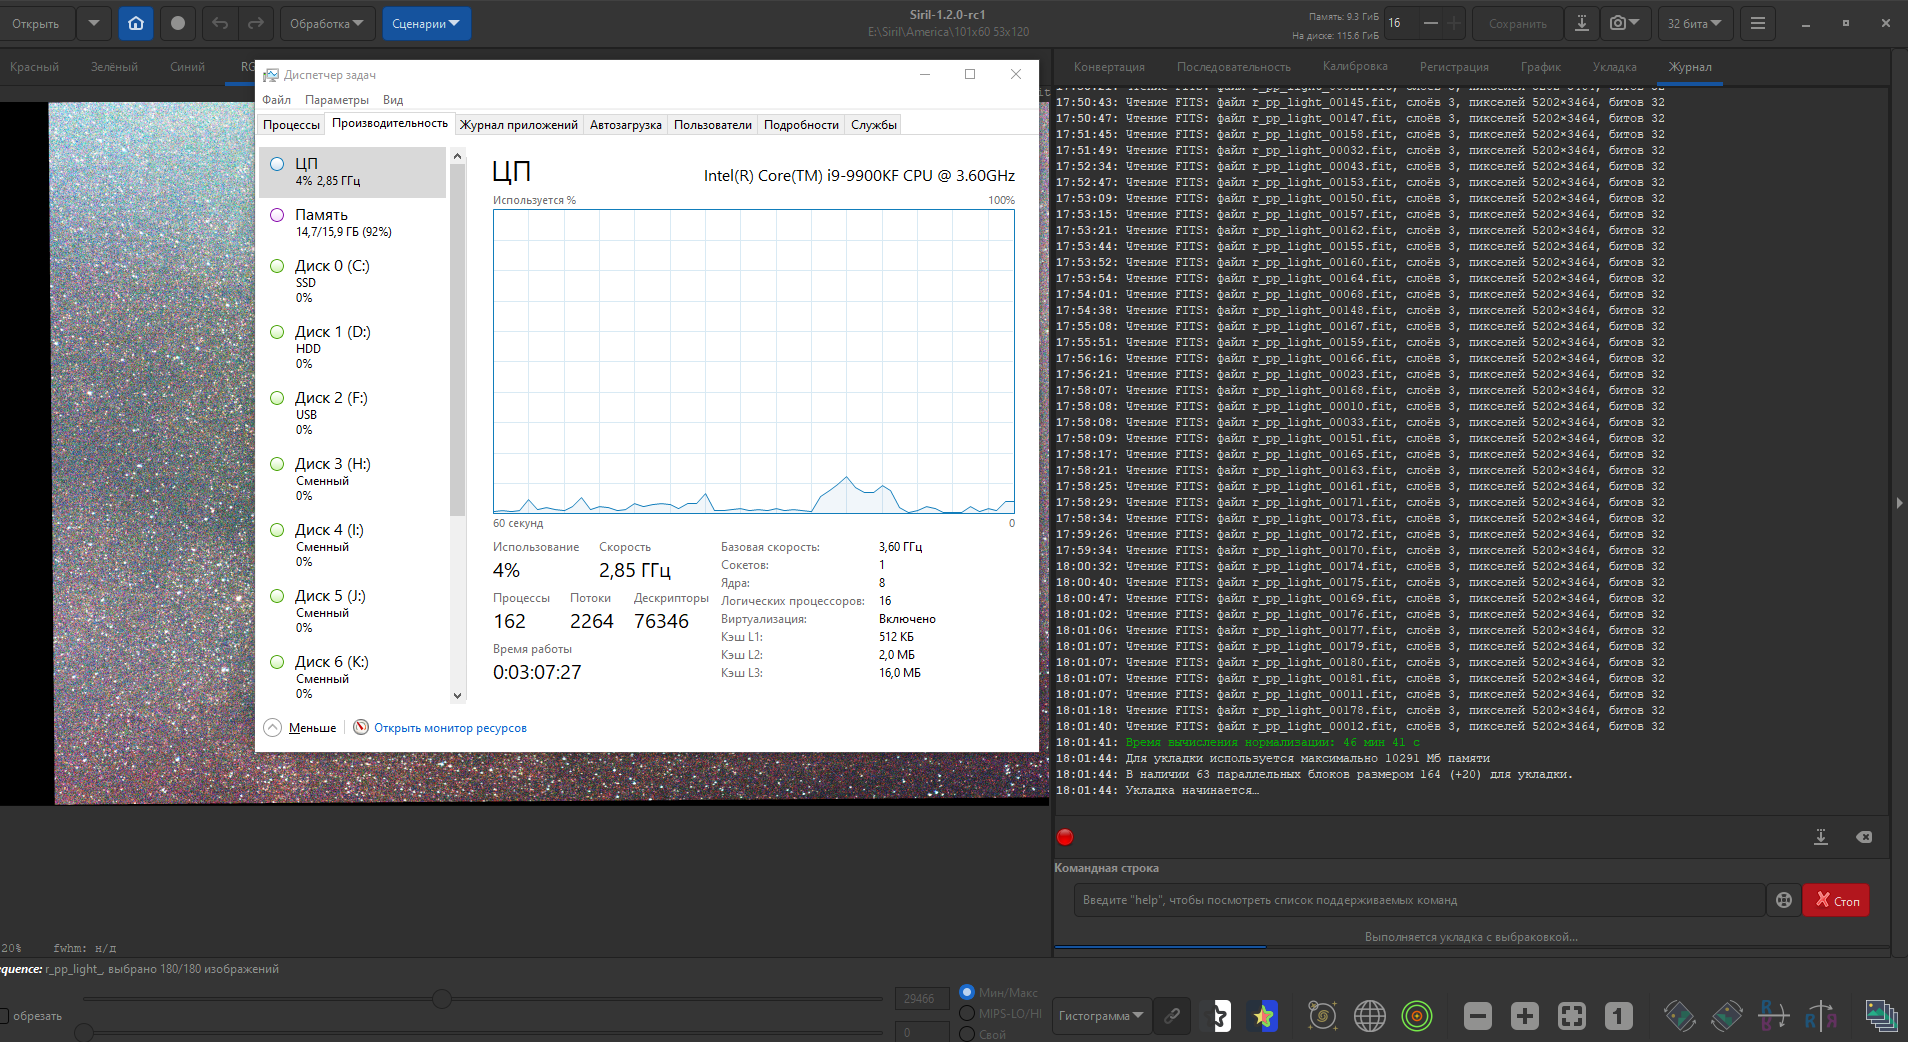
Task: Click the red Стоп button
Action: pos(1836,900)
